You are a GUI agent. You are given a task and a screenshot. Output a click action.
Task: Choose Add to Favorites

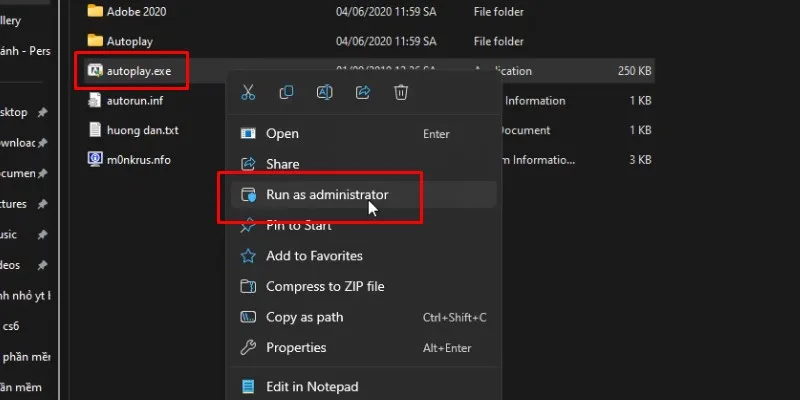(x=363, y=256)
